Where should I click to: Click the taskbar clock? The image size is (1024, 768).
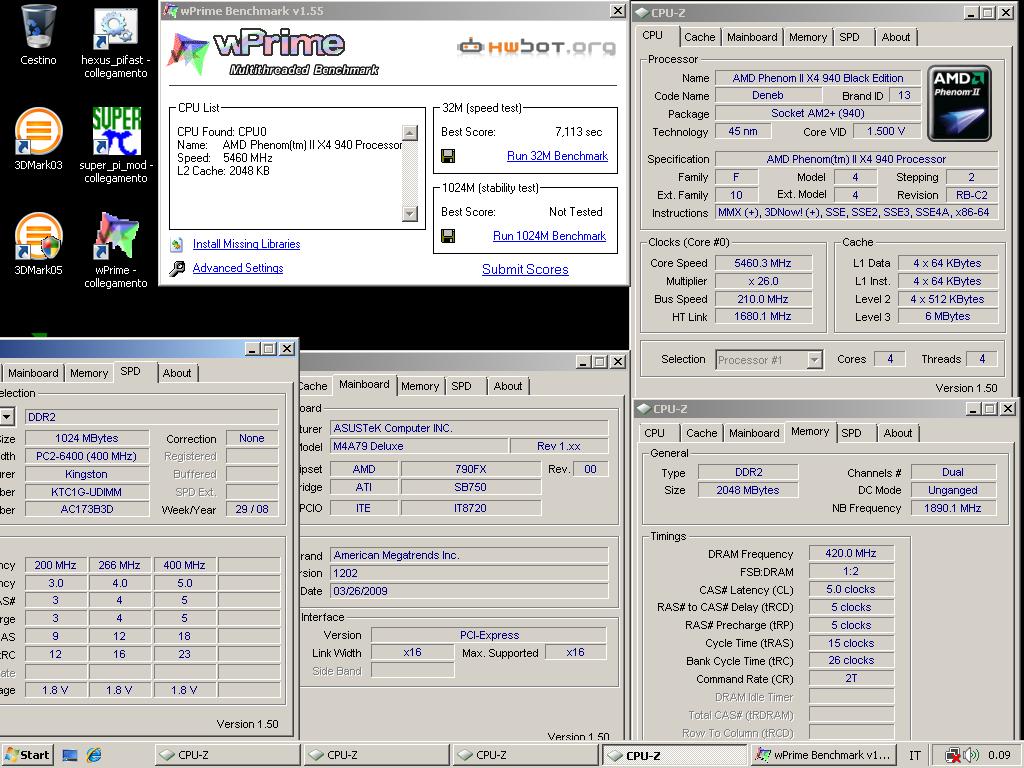click(999, 756)
